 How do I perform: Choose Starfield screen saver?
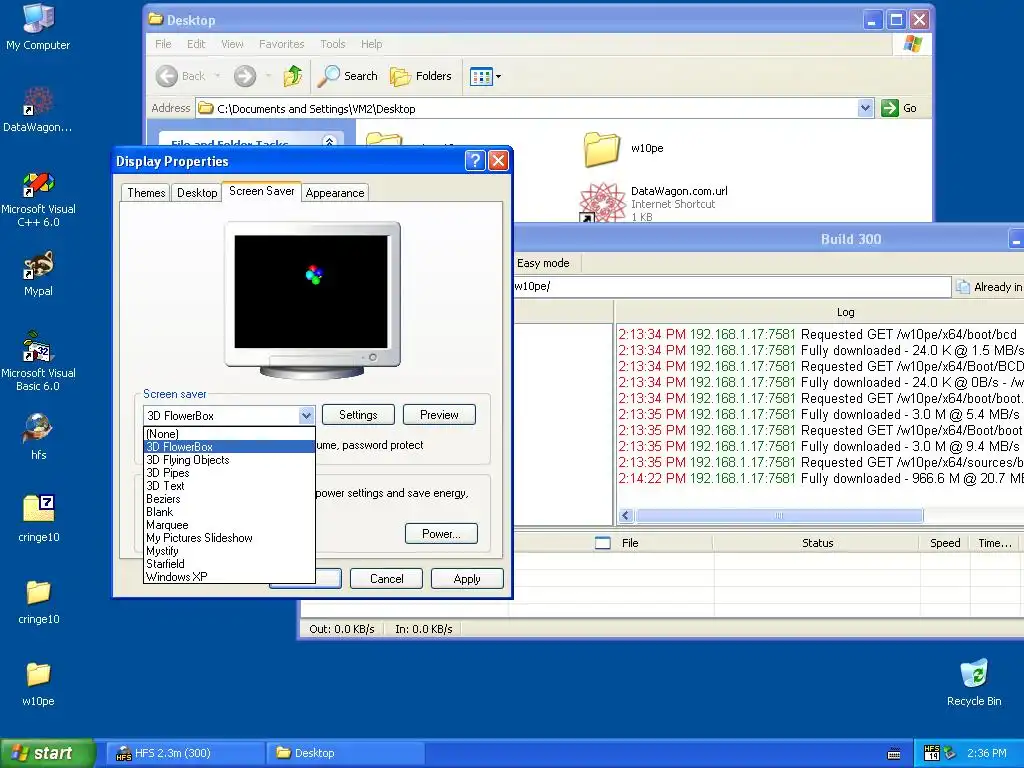[x=229, y=564]
